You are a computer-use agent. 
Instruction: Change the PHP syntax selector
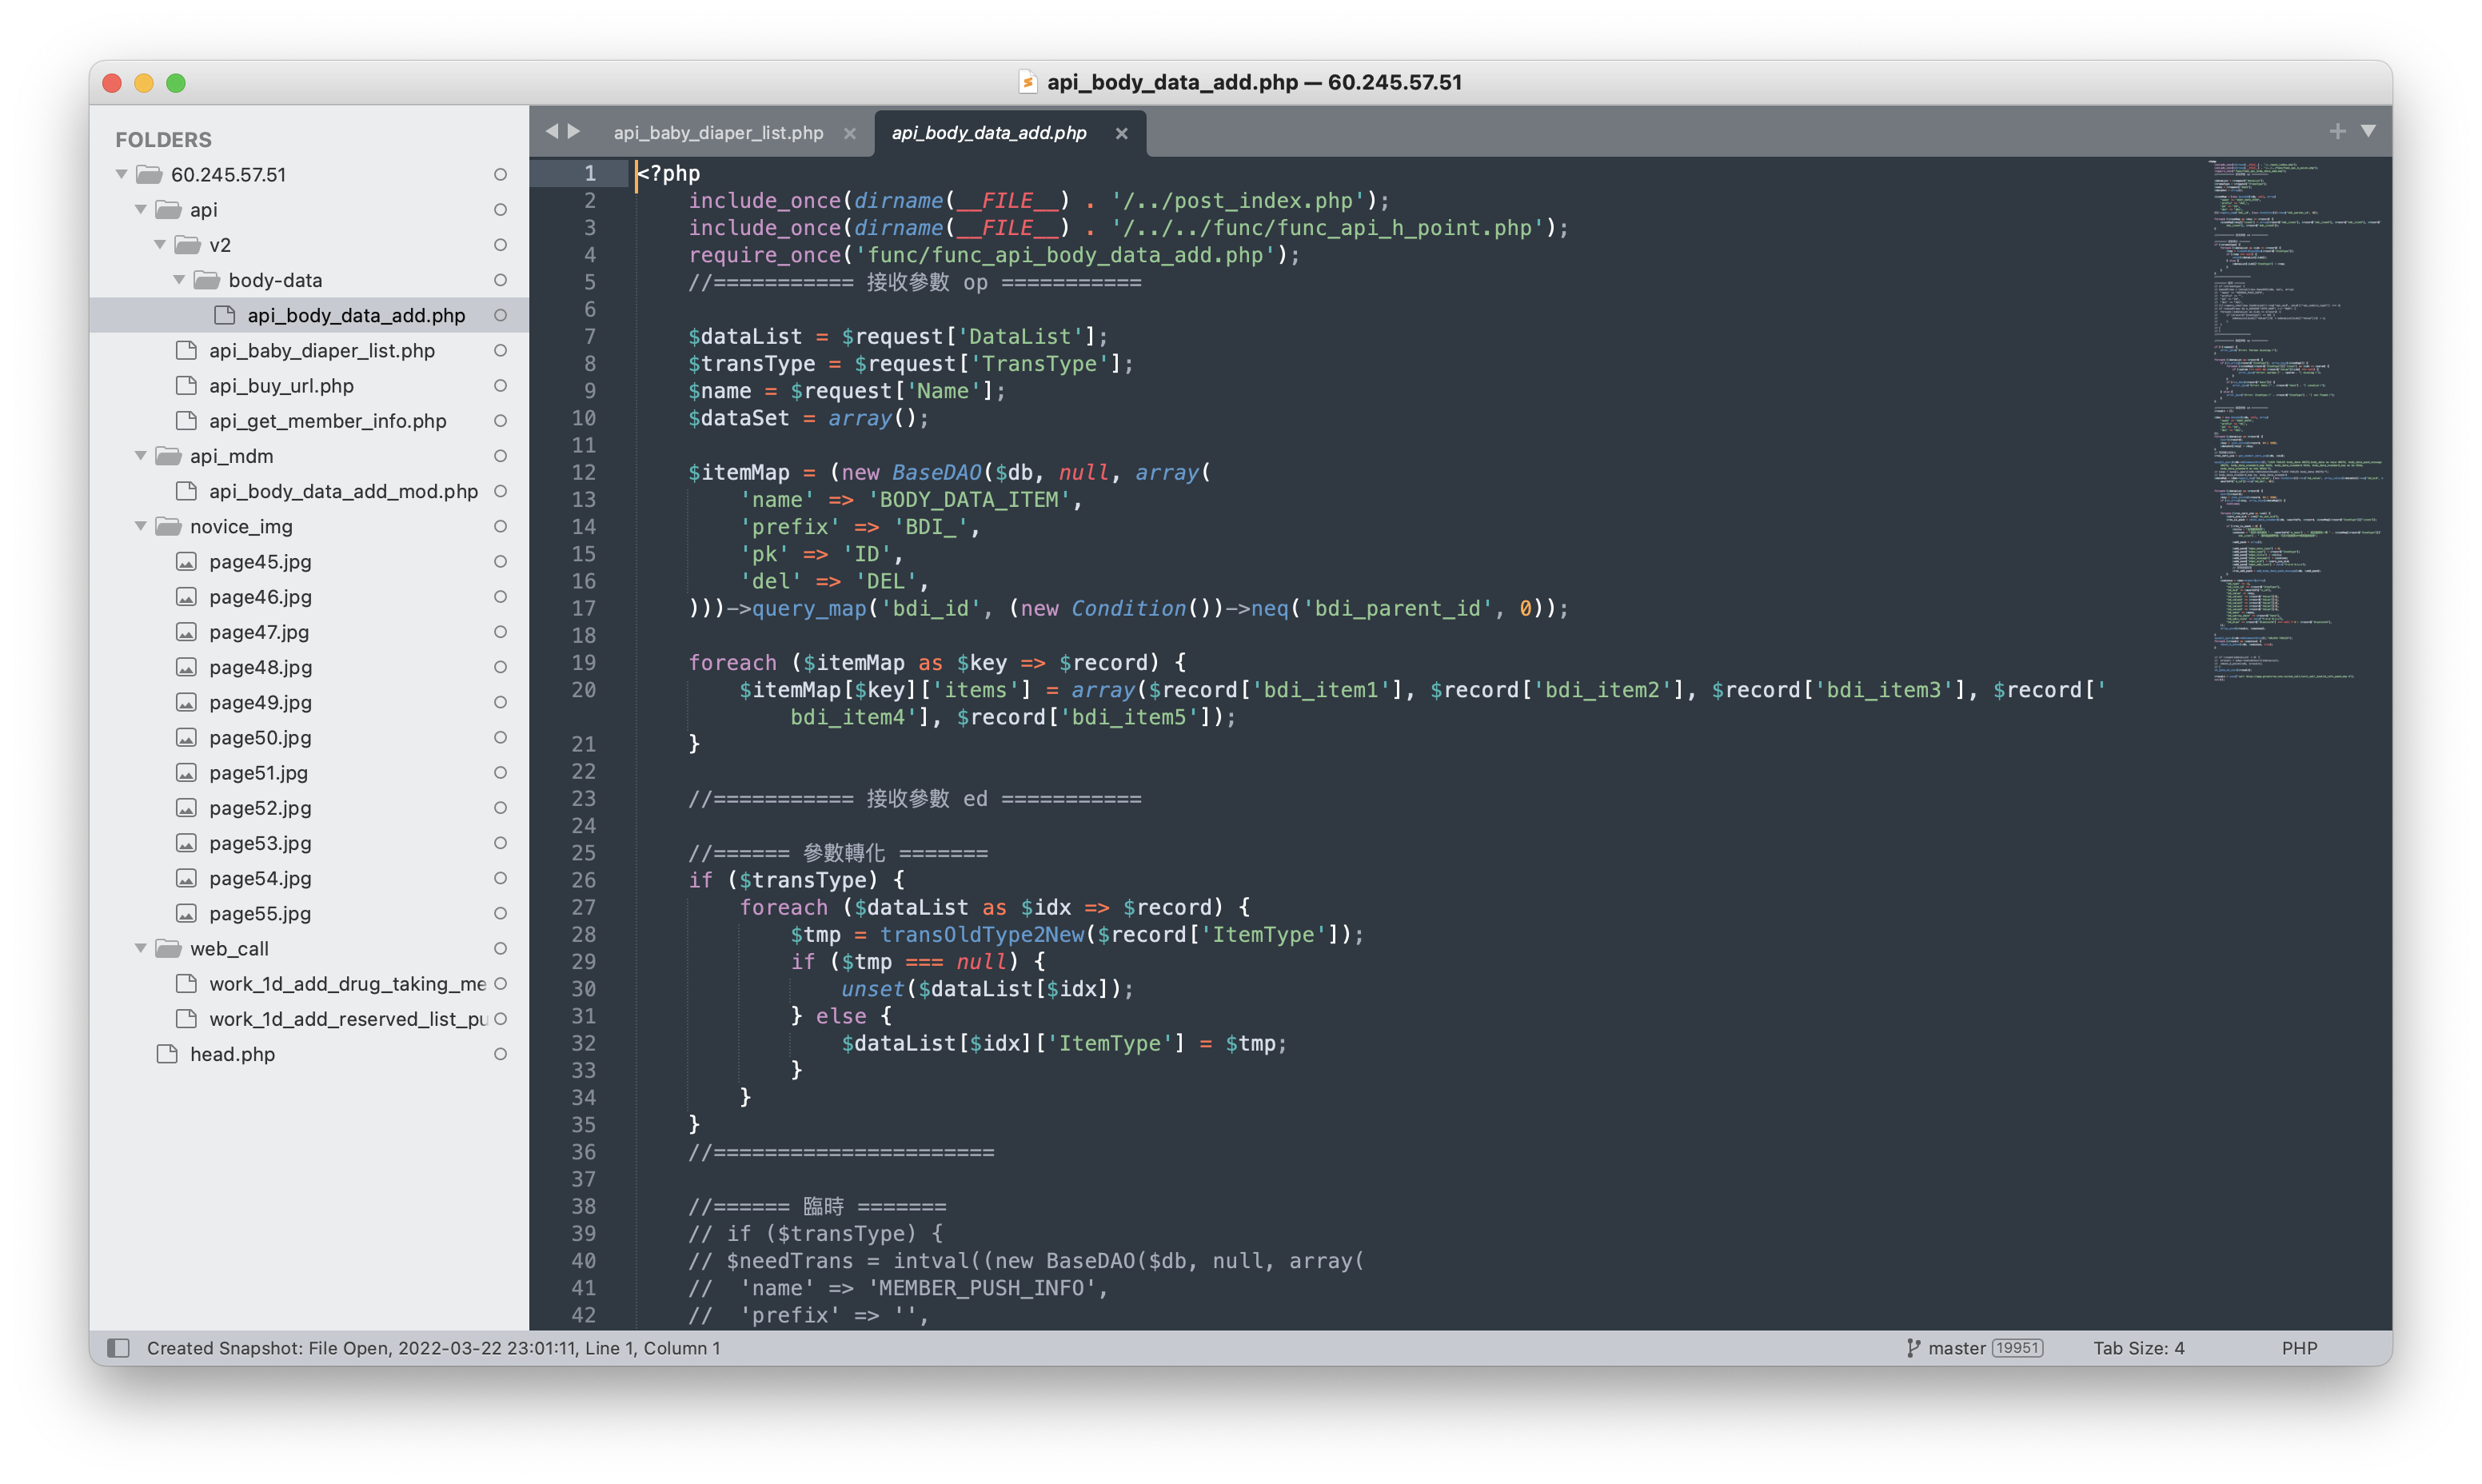pos(2299,1348)
